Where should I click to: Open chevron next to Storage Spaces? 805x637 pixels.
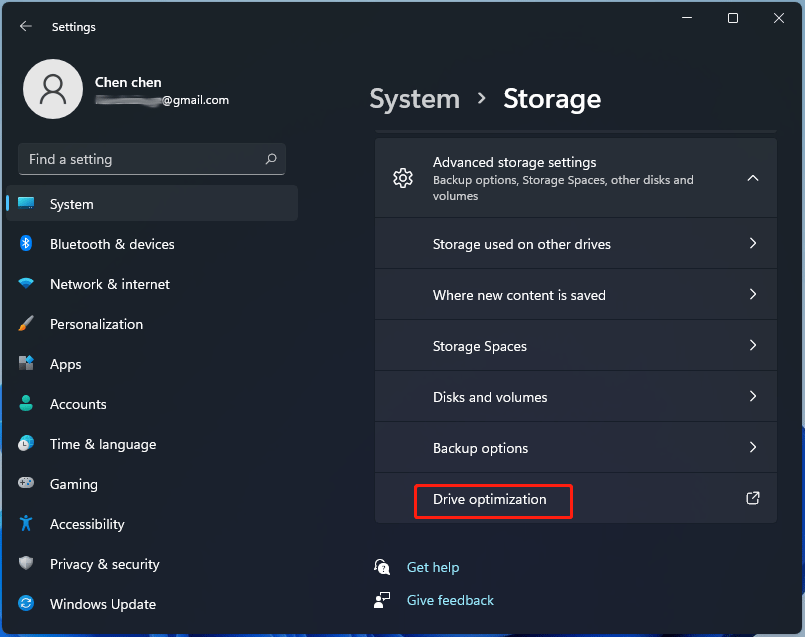[x=753, y=345]
